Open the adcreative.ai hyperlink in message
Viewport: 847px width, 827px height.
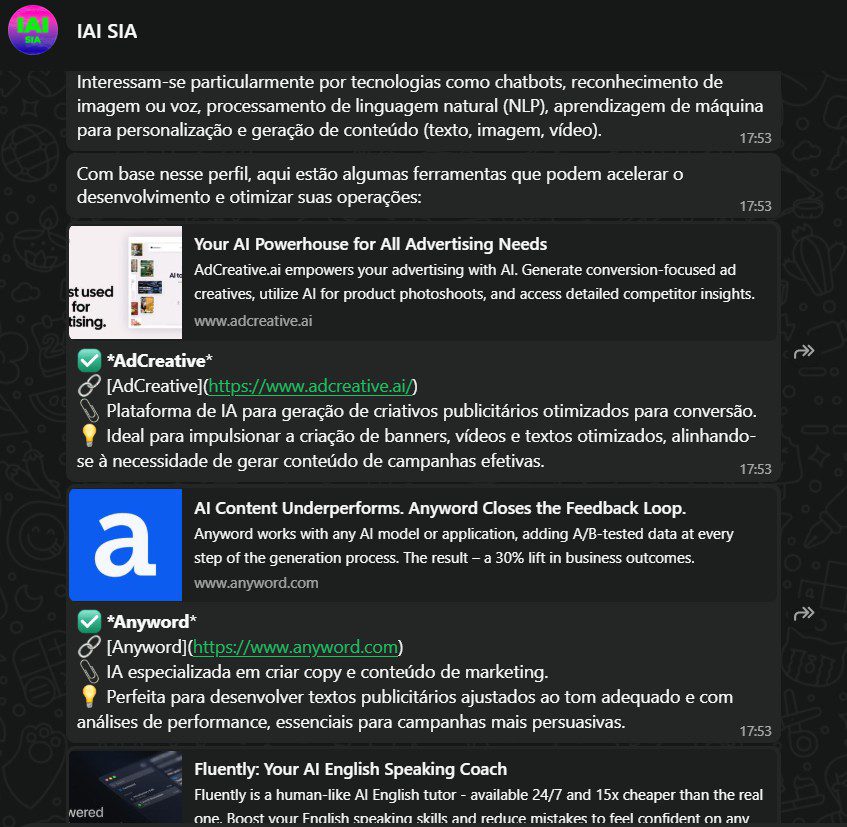(311, 386)
